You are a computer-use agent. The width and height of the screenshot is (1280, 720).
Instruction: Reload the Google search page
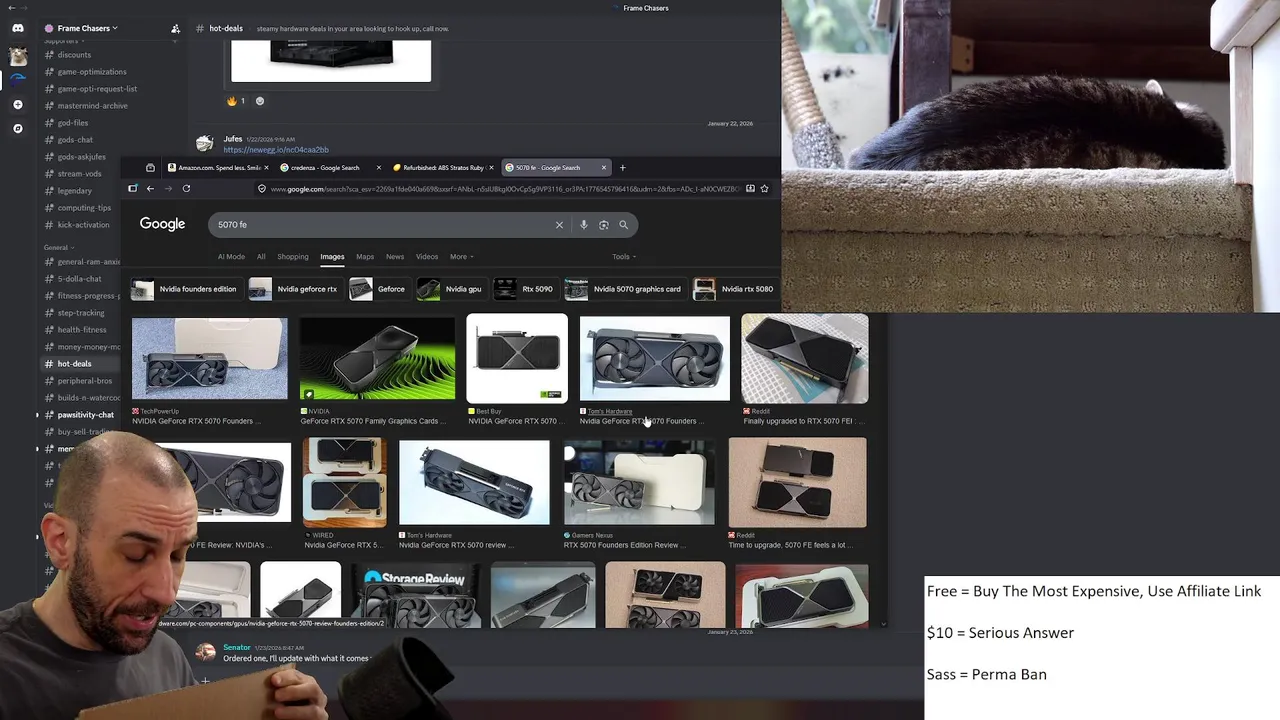(x=186, y=188)
